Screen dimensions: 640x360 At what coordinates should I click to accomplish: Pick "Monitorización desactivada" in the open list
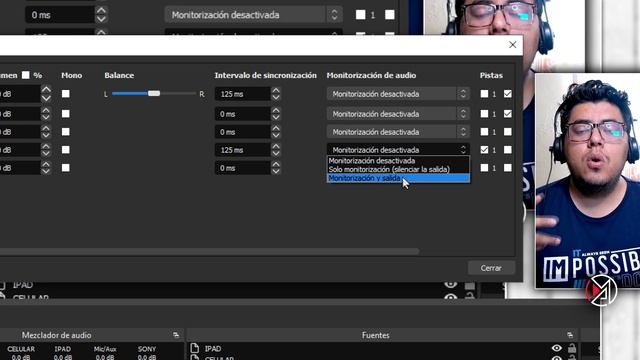[398, 161]
